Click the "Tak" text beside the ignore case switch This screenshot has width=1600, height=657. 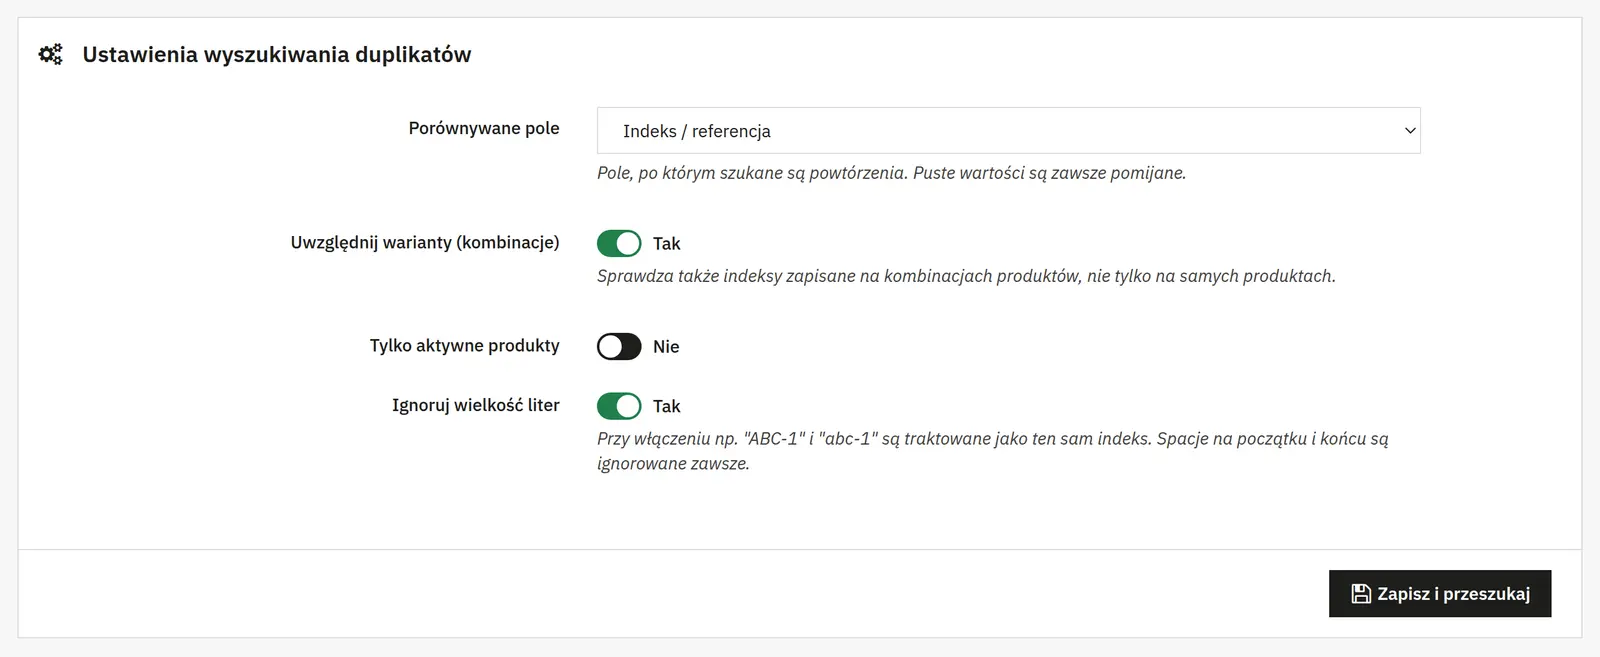(666, 406)
